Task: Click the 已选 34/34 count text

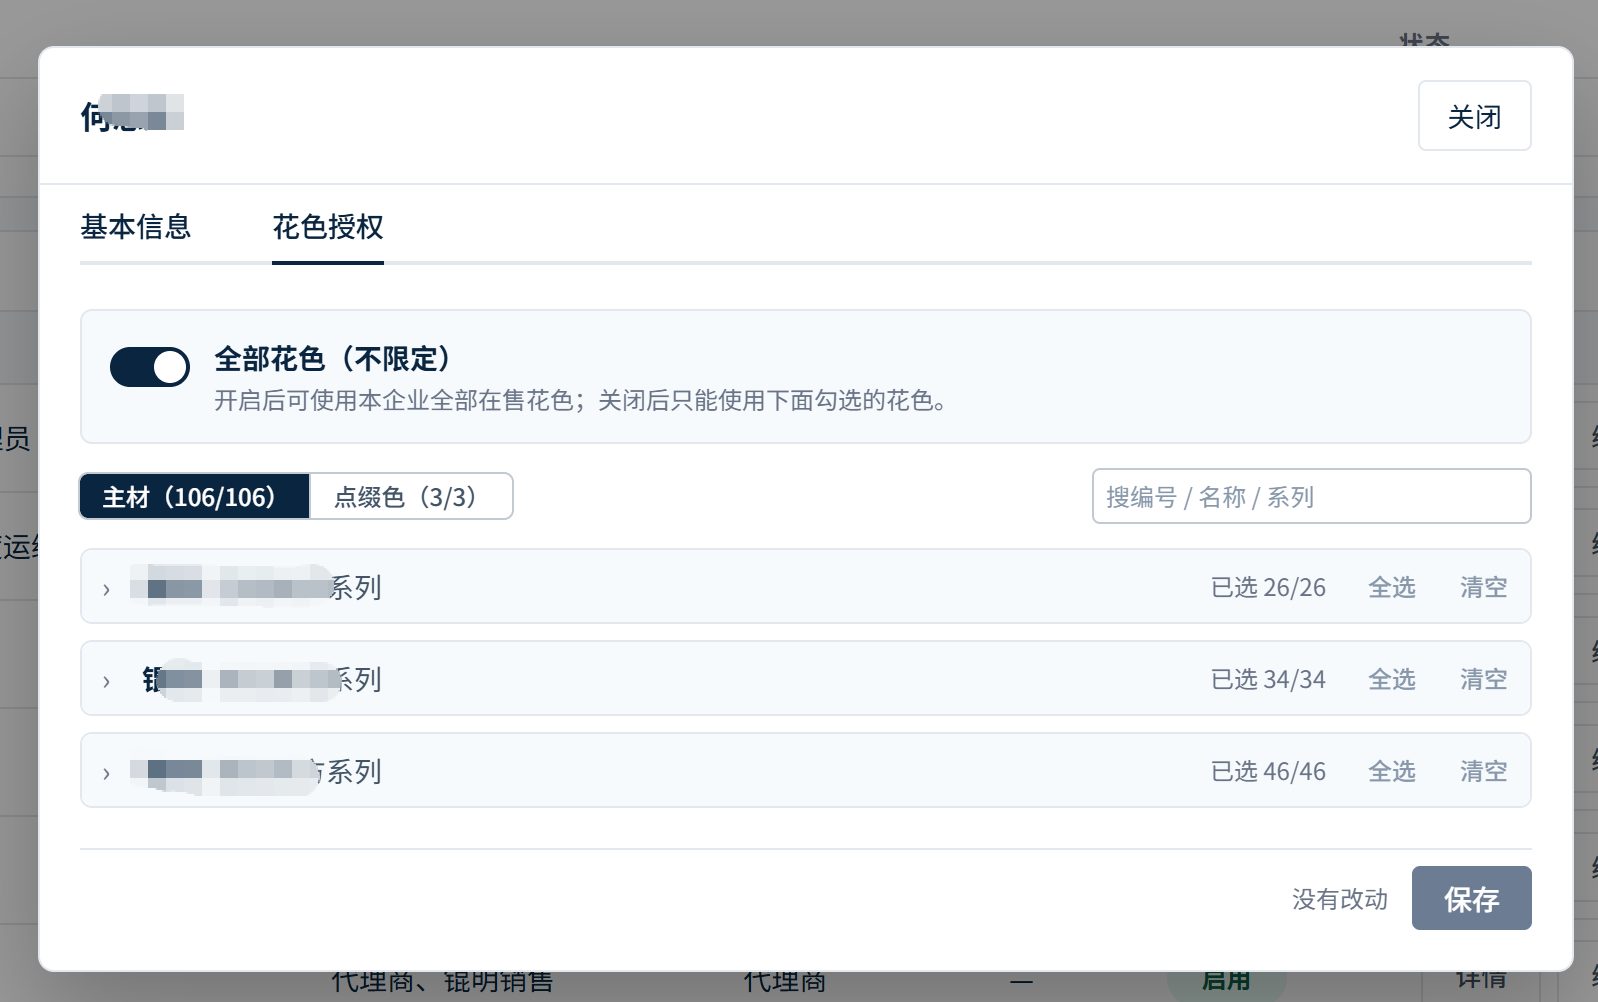Action: [1268, 679]
